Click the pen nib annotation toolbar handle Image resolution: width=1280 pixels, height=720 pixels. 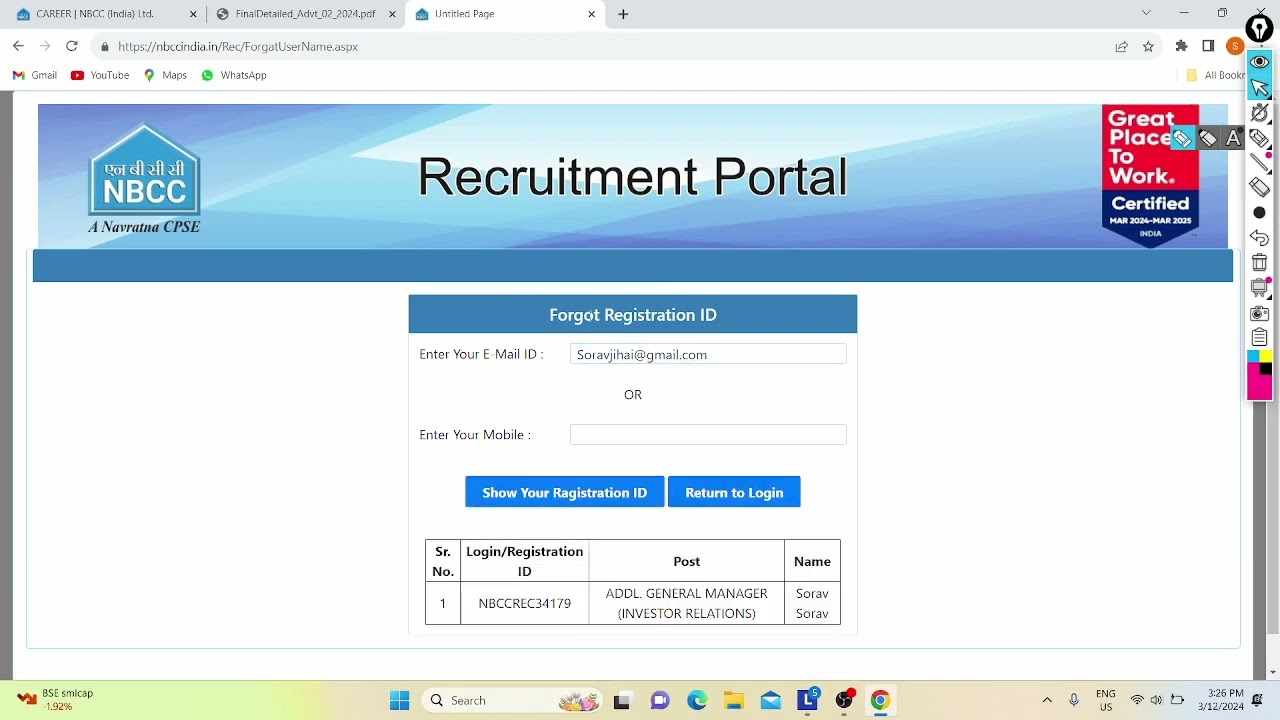coord(1259,29)
